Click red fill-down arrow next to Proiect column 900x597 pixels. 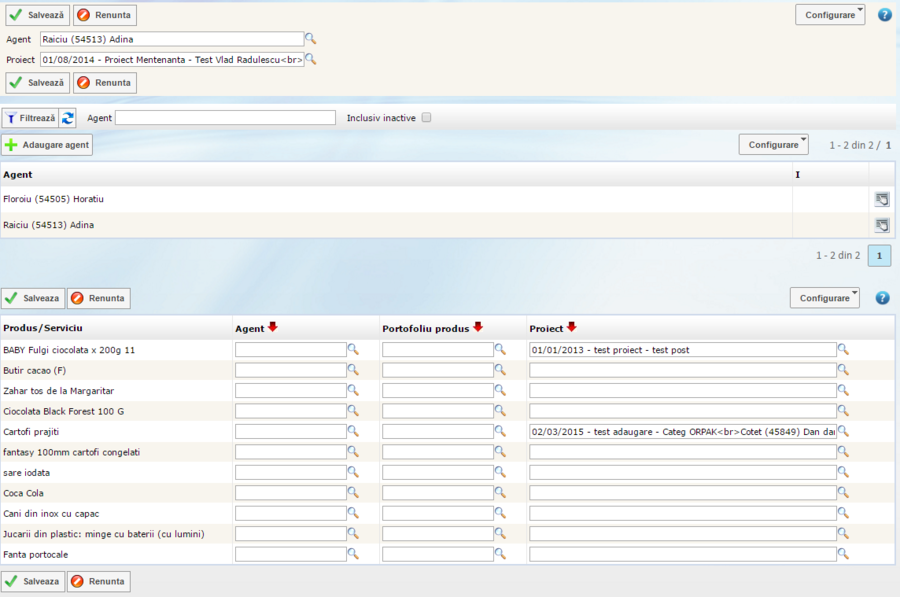tap(571, 327)
